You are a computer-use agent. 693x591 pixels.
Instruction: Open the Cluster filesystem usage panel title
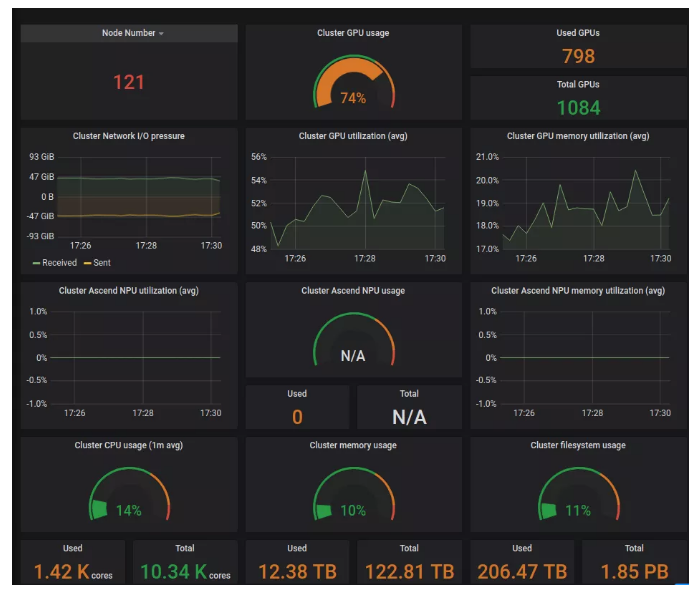pyautogui.click(x=578, y=445)
